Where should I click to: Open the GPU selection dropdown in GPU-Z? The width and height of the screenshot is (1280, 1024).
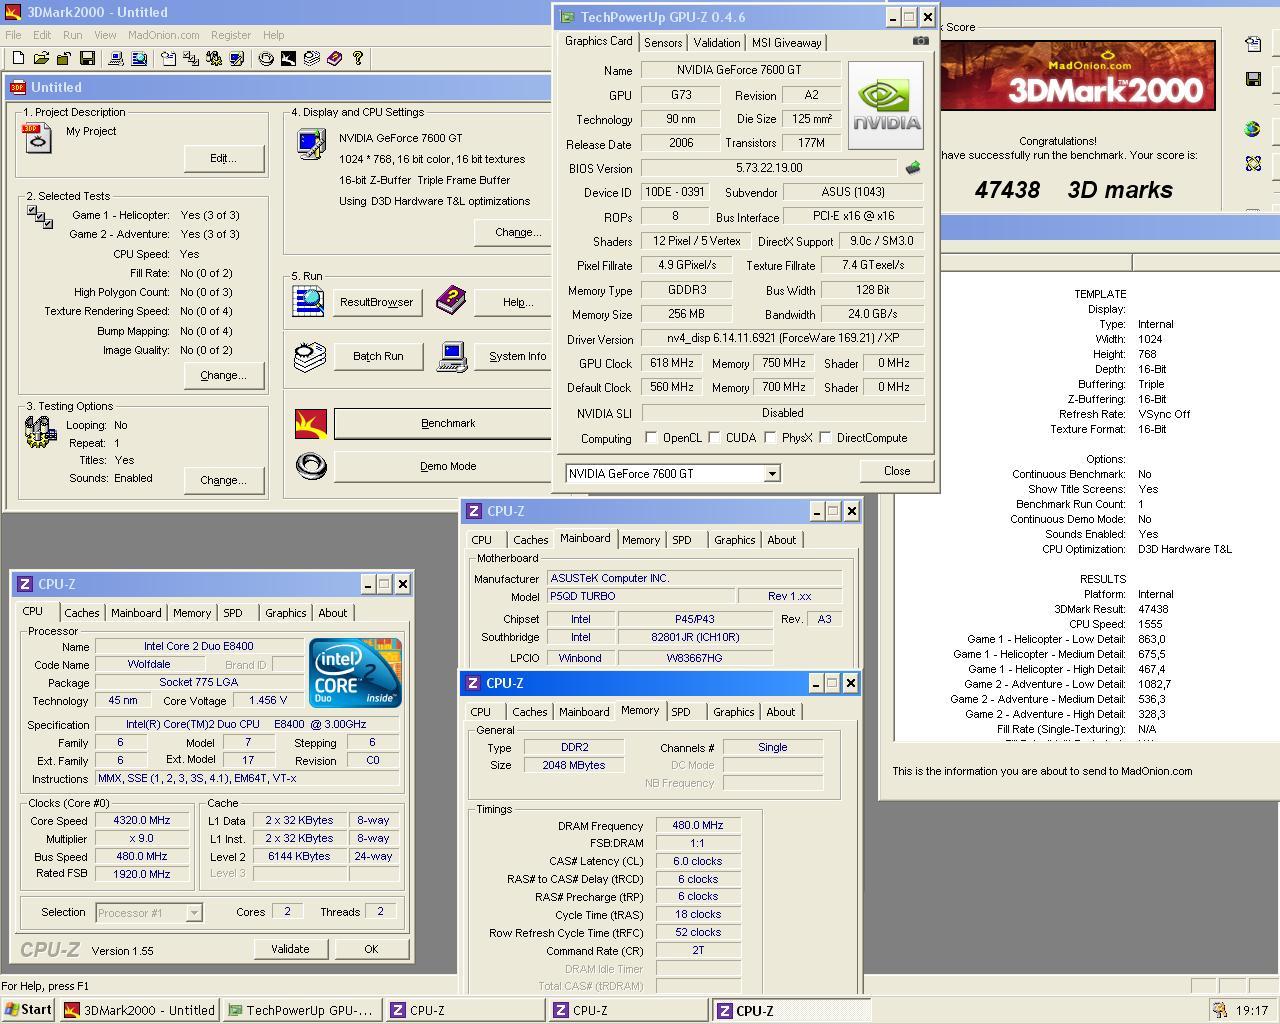[x=772, y=473]
